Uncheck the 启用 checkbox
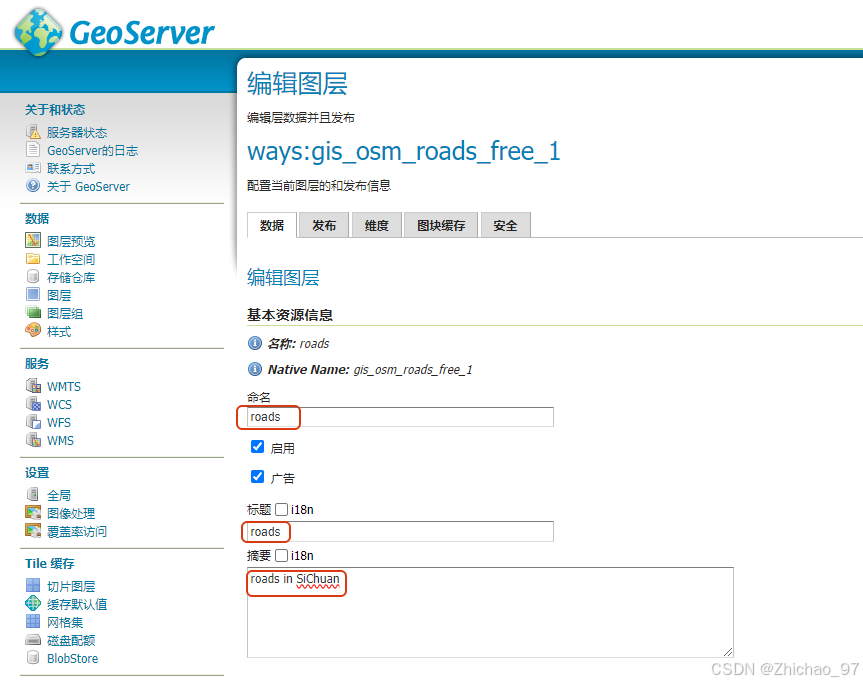Viewport: 863px width, 684px height. (x=258, y=446)
